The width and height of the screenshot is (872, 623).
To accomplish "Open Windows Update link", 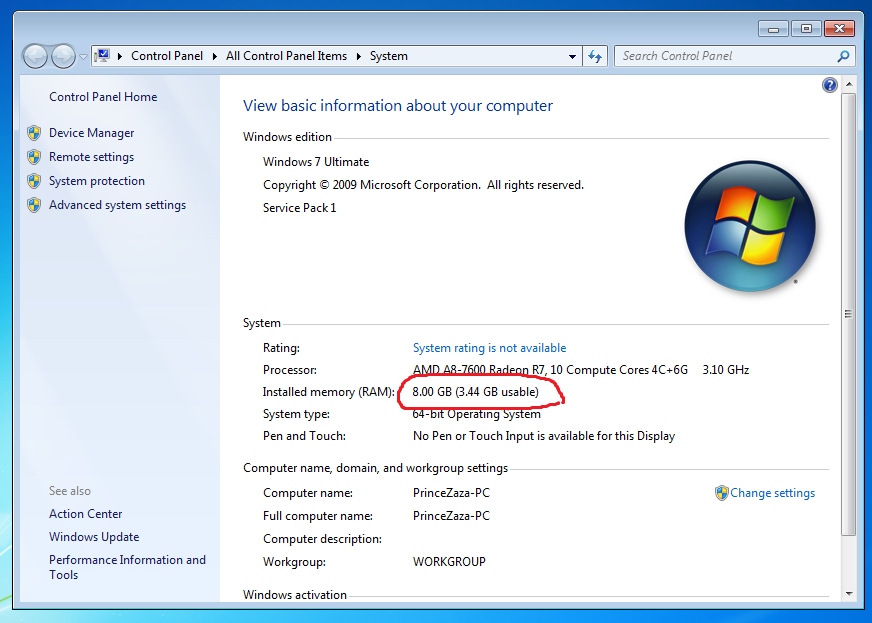I will pyautogui.click(x=94, y=537).
